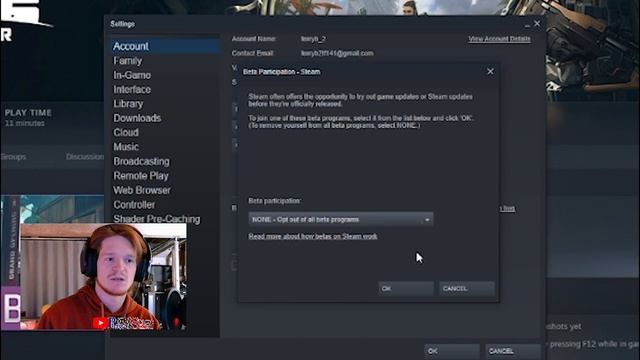Click the PLAY TIME label in library
The width and height of the screenshot is (640, 360).
[x=28, y=113]
